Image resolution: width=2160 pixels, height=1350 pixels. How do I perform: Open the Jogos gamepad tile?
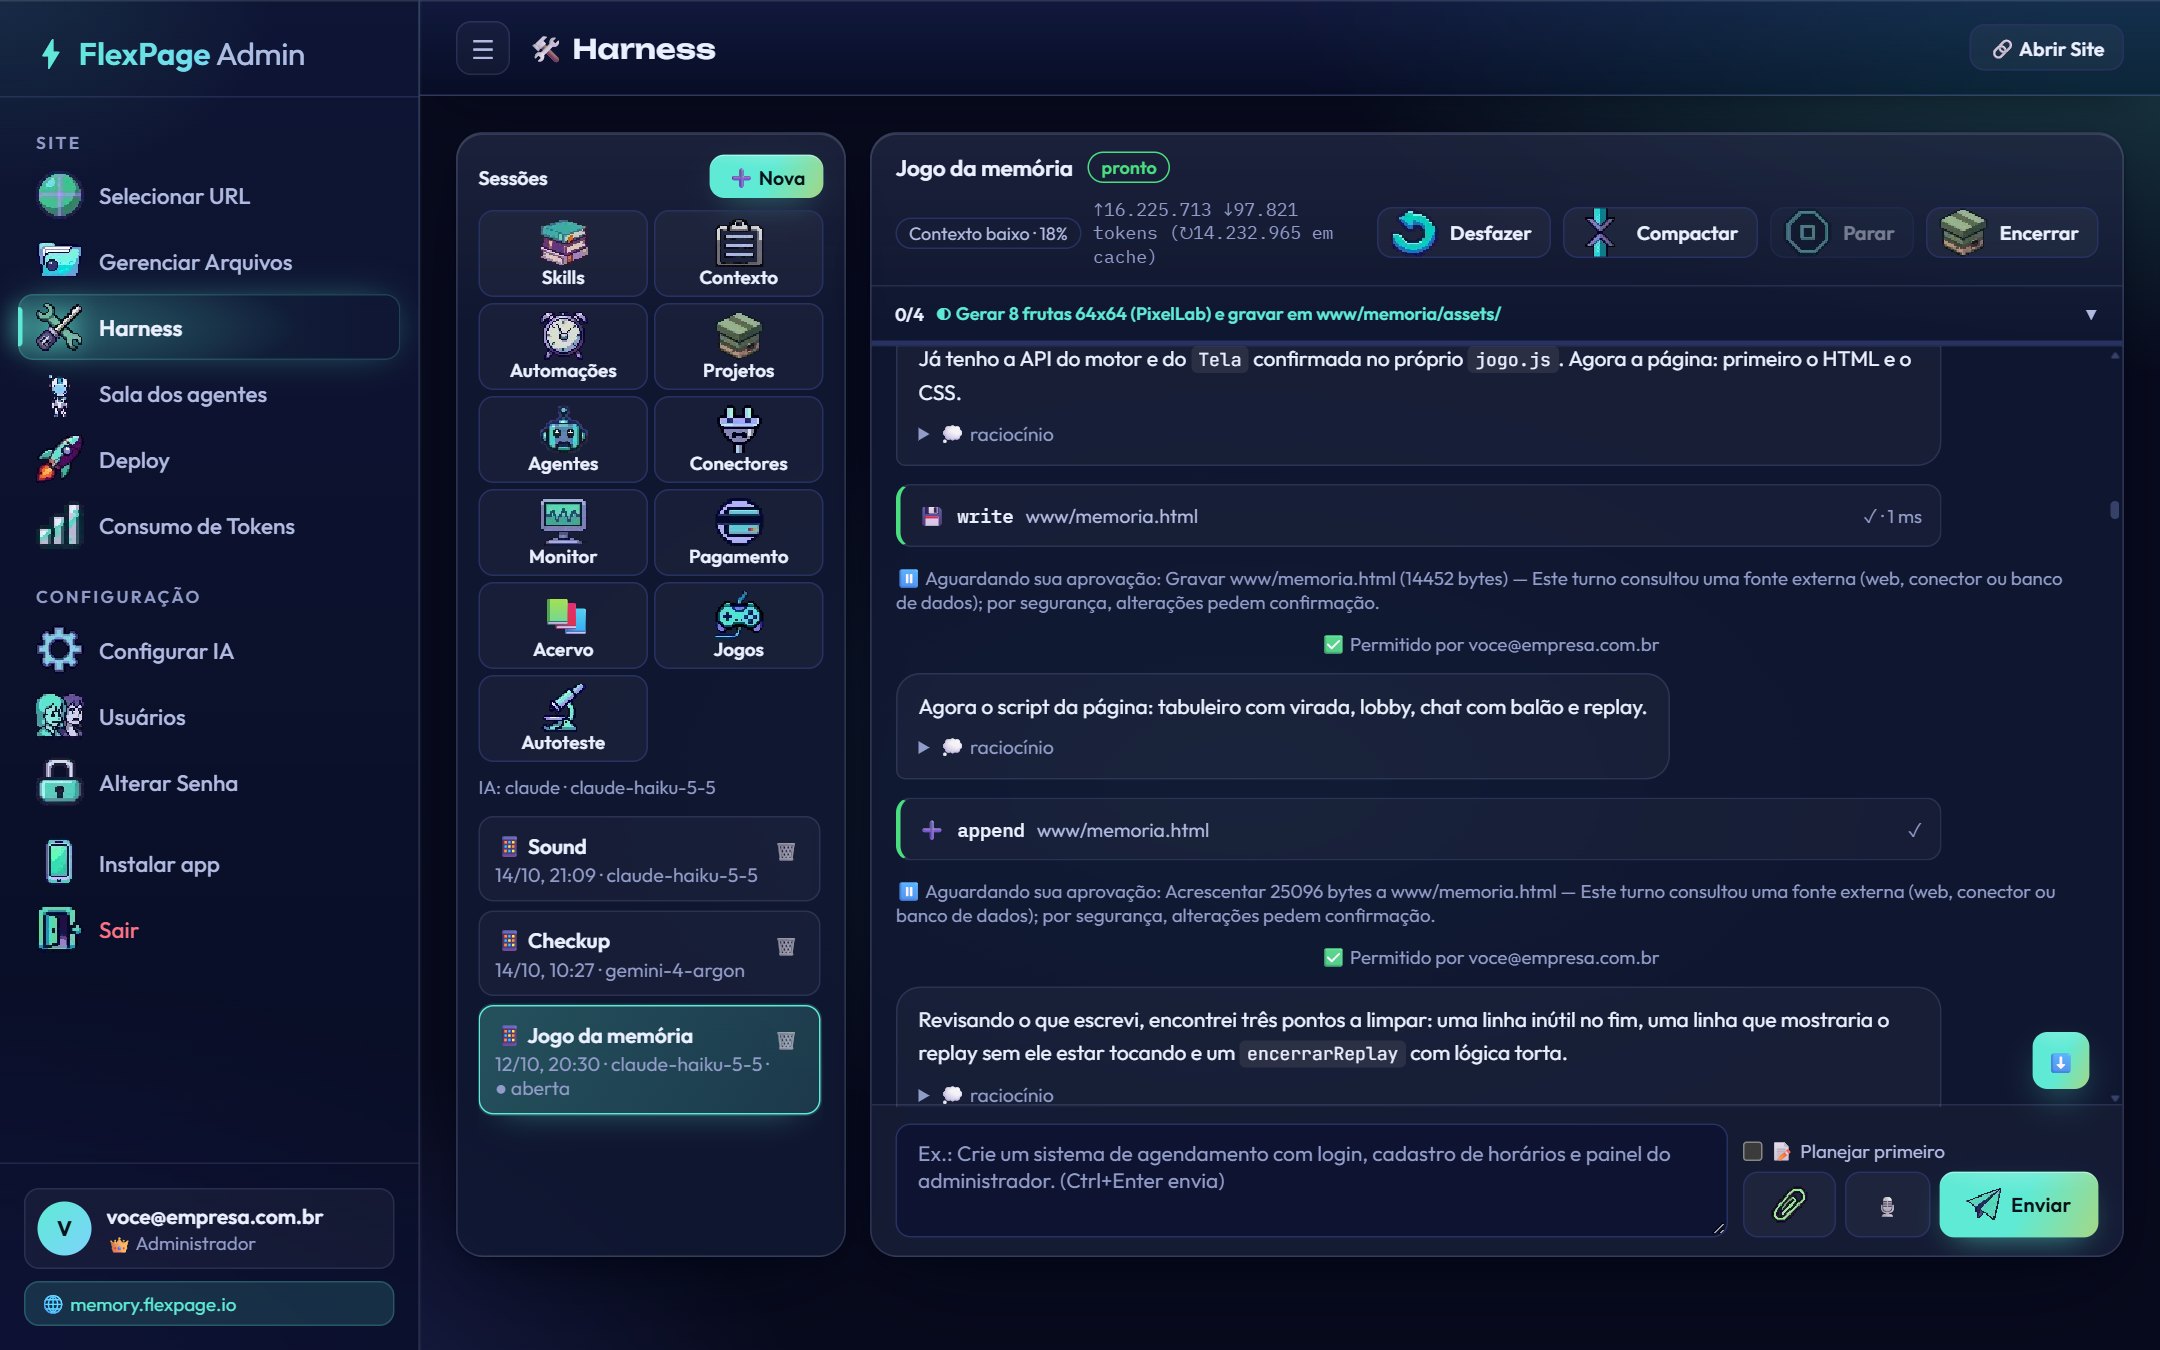(x=738, y=625)
